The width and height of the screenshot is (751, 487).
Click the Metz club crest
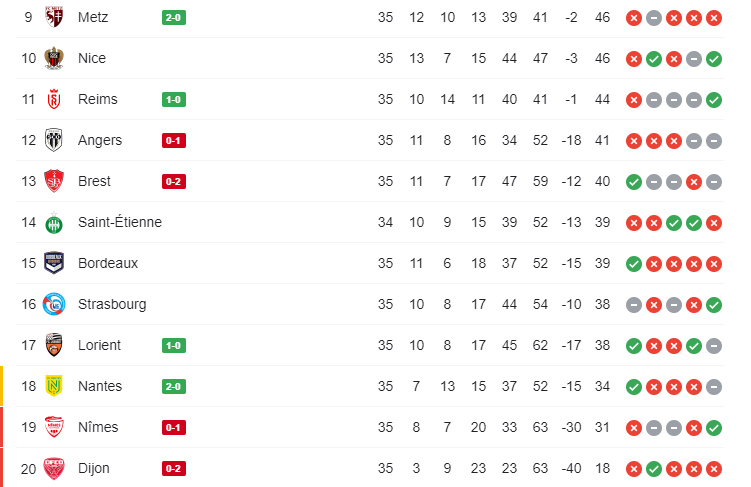tap(54, 17)
